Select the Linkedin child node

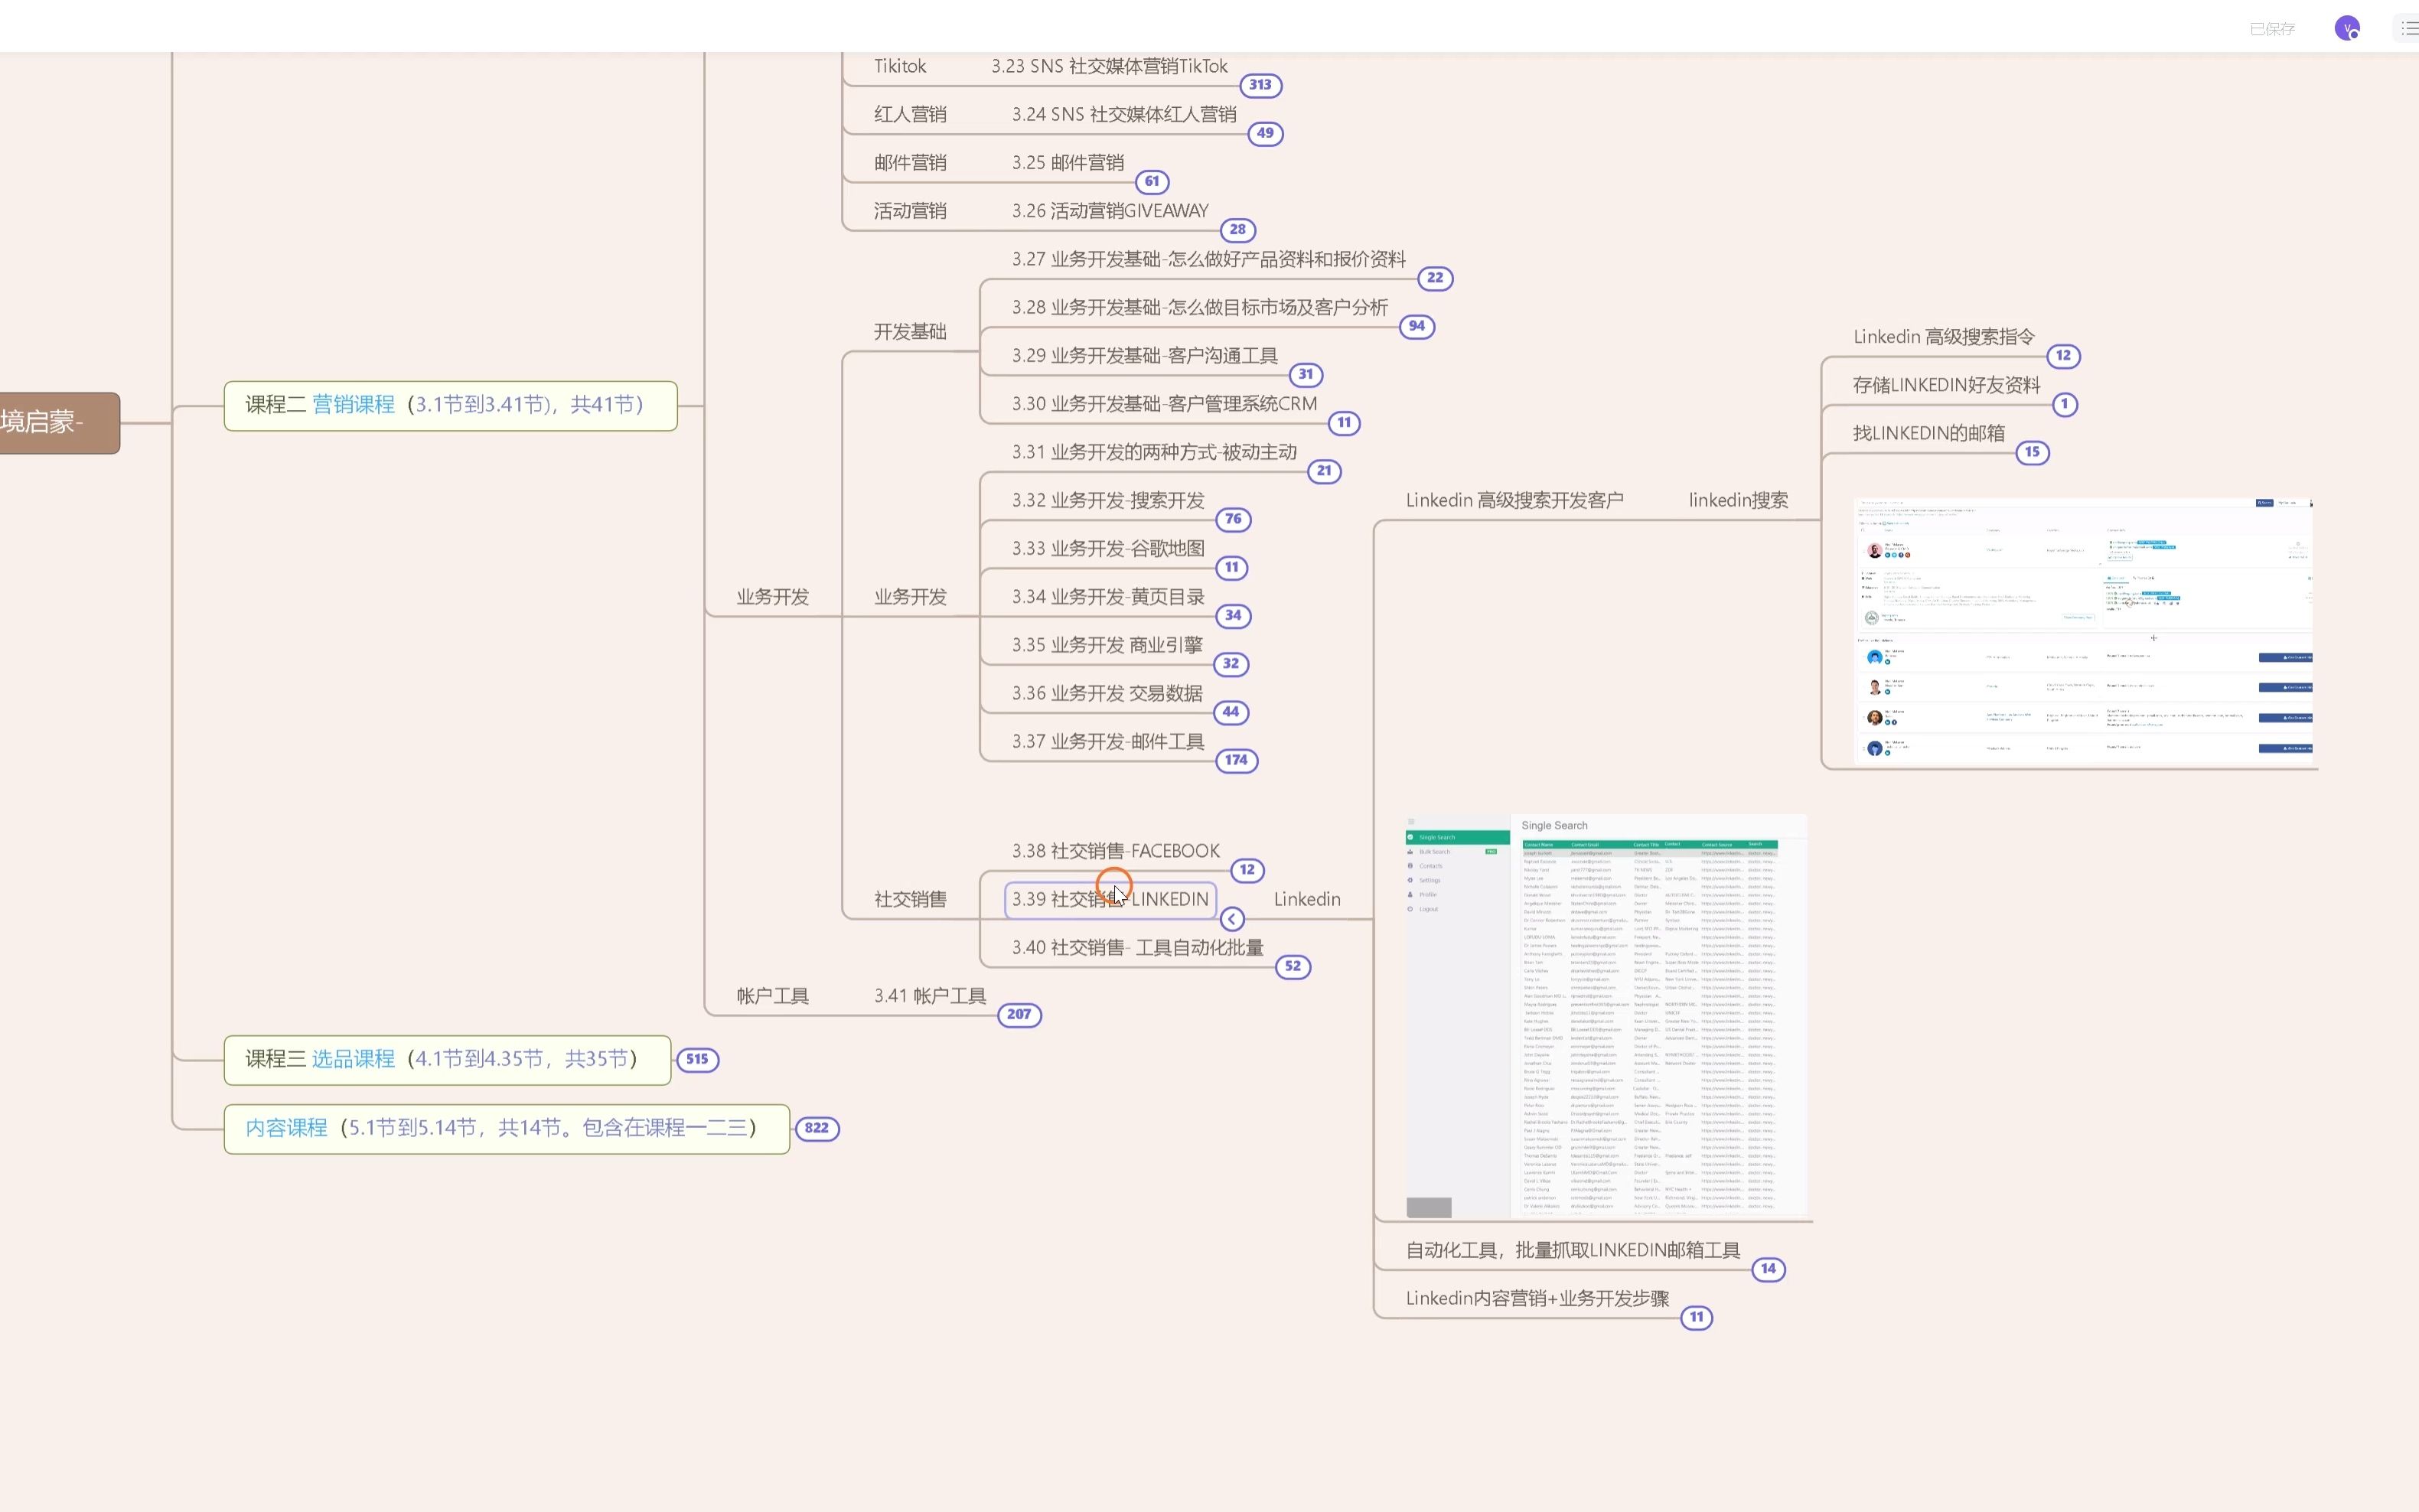[1307, 899]
